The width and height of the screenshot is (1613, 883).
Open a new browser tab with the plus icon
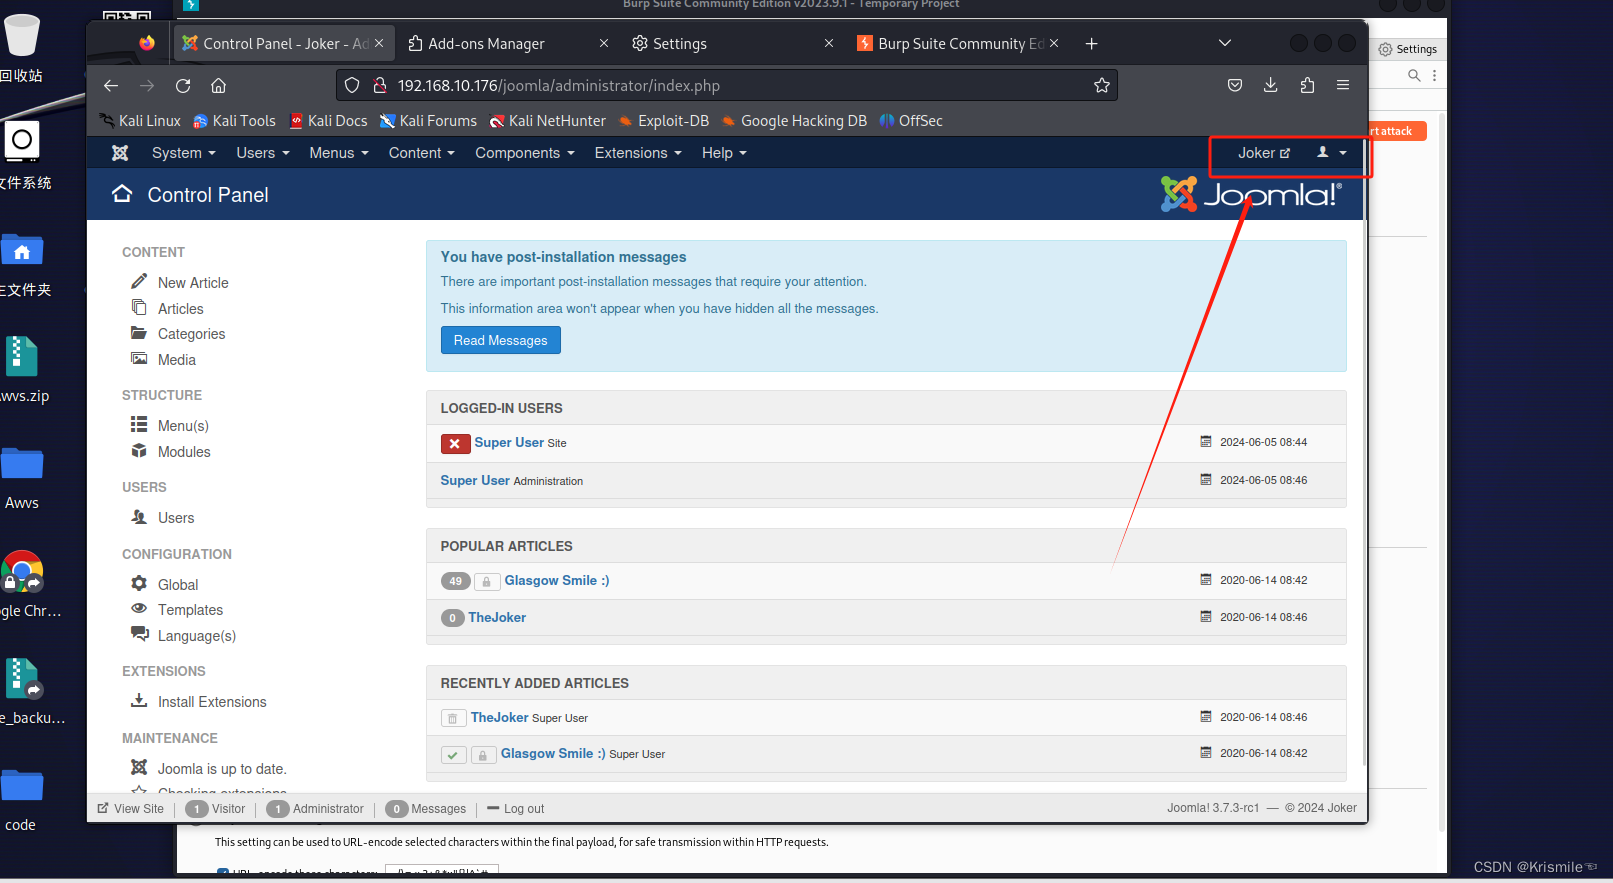1091,44
